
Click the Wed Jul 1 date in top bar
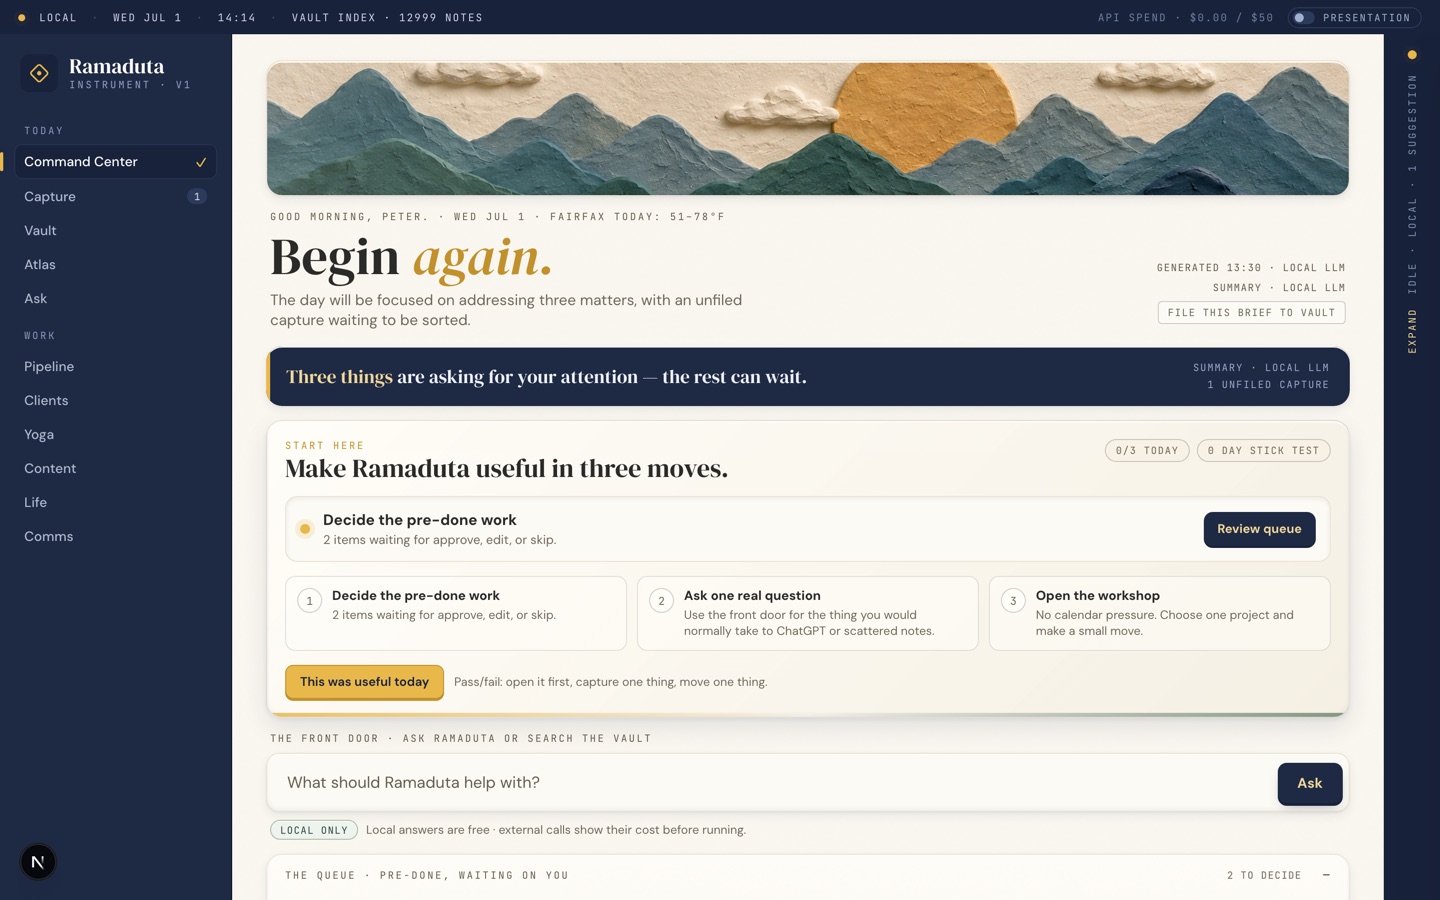pyautogui.click(x=147, y=18)
